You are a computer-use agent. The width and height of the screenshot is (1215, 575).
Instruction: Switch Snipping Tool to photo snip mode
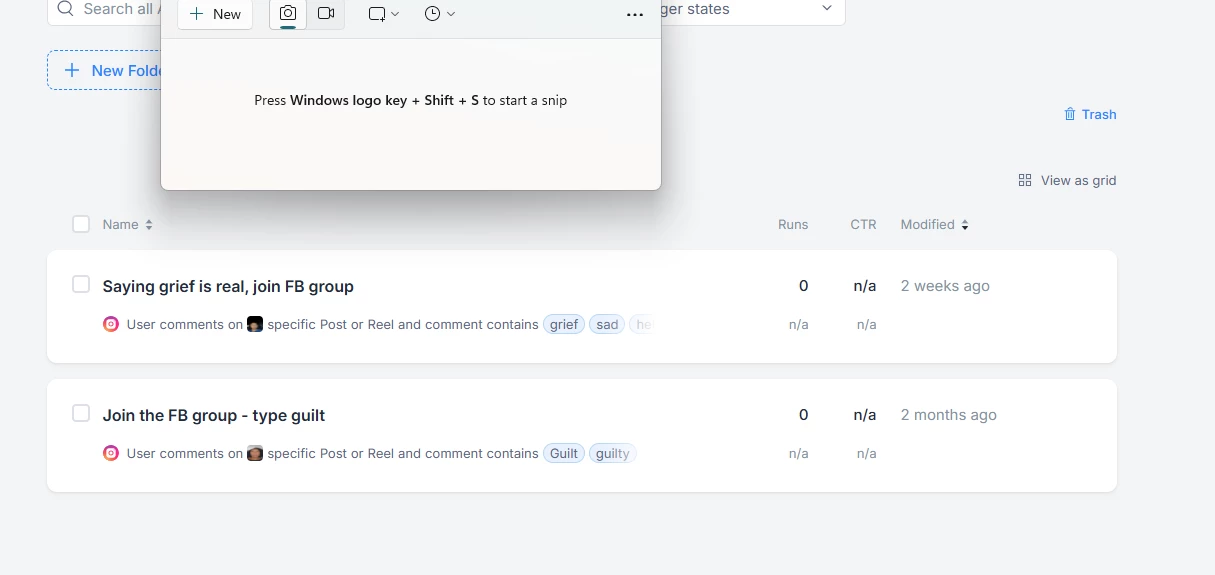[288, 14]
